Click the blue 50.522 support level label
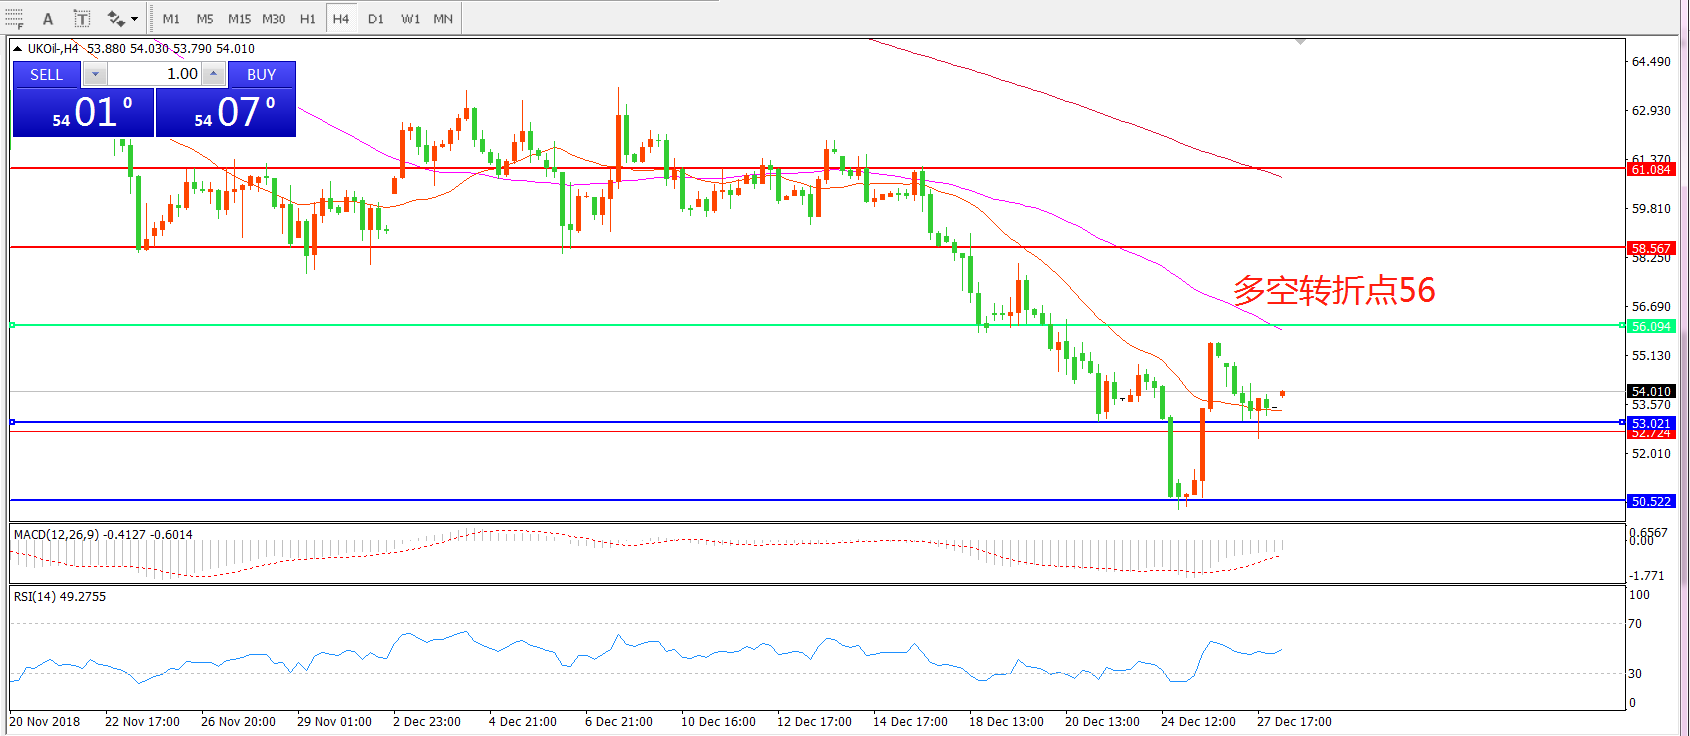 [x=1650, y=501]
